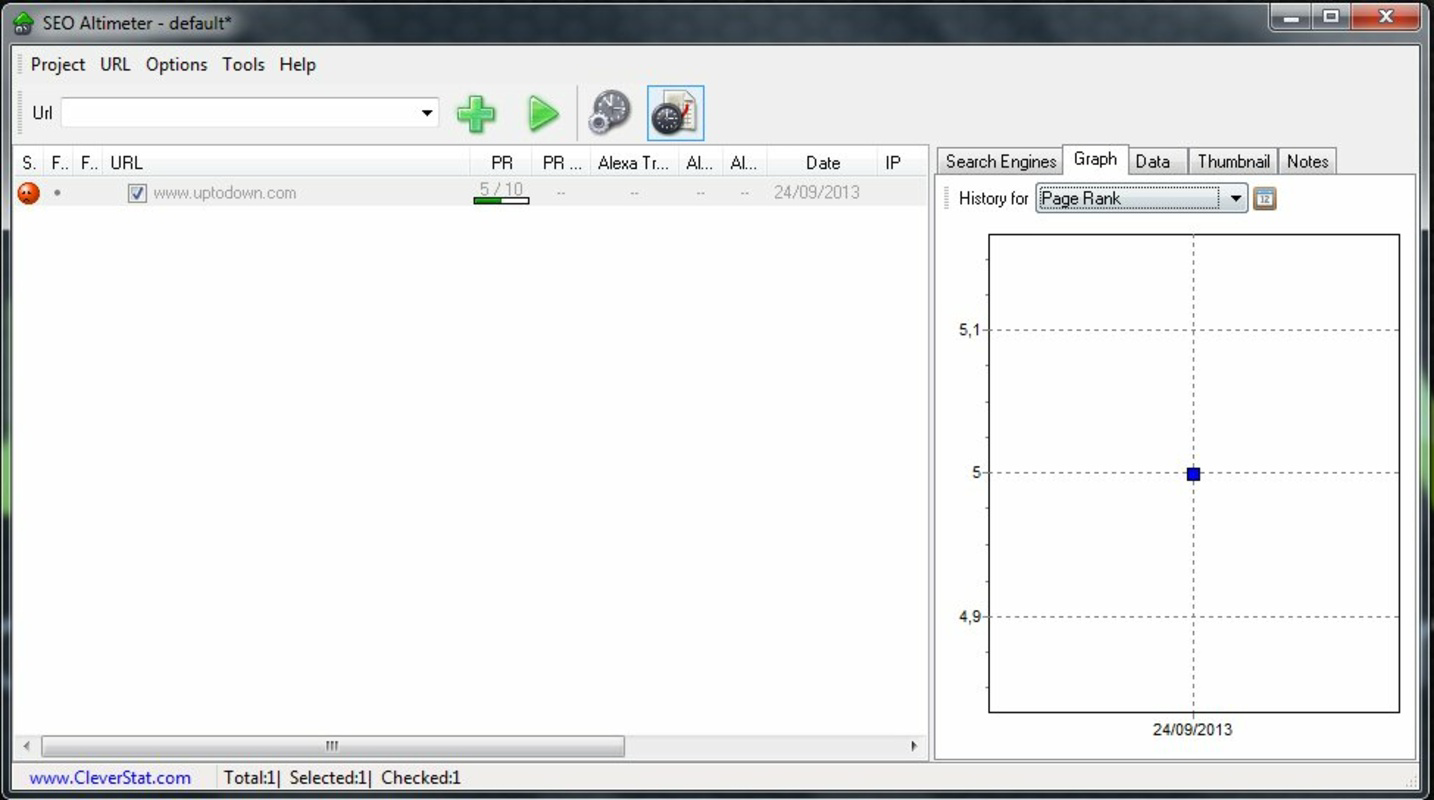
Task: Select the Graph tab
Action: click(1095, 159)
